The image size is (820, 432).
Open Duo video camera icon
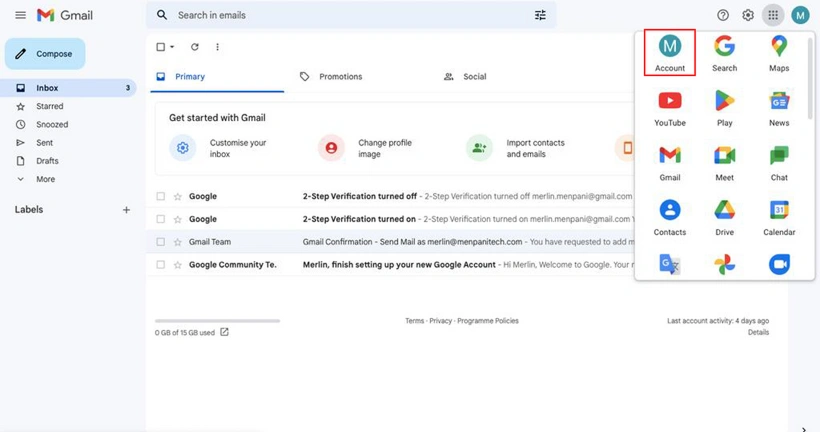click(779, 264)
